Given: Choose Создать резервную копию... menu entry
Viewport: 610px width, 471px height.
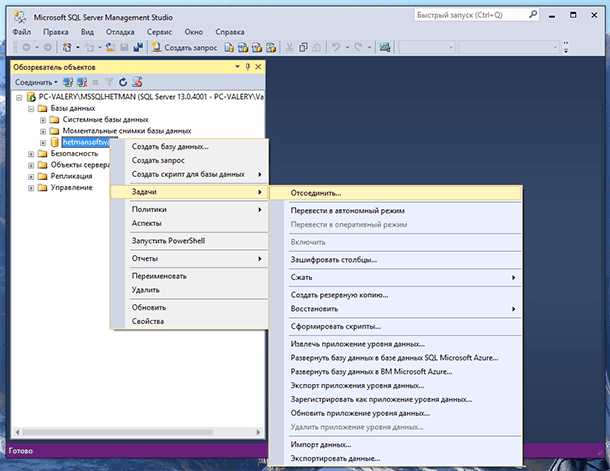Looking at the screenshot, I should 339,294.
